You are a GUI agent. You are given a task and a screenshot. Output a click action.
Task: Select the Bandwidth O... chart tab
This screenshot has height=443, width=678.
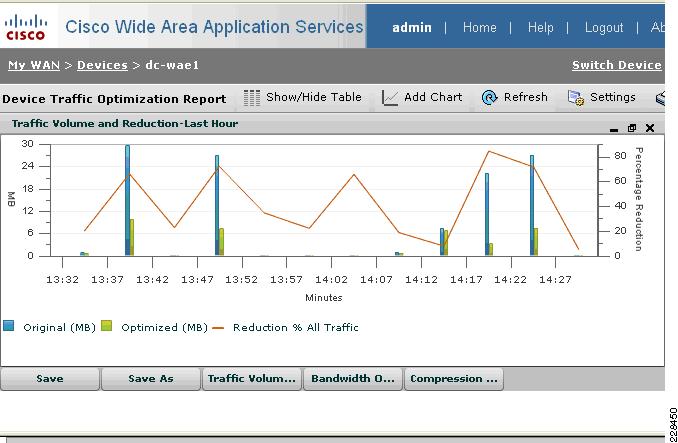tap(353, 379)
